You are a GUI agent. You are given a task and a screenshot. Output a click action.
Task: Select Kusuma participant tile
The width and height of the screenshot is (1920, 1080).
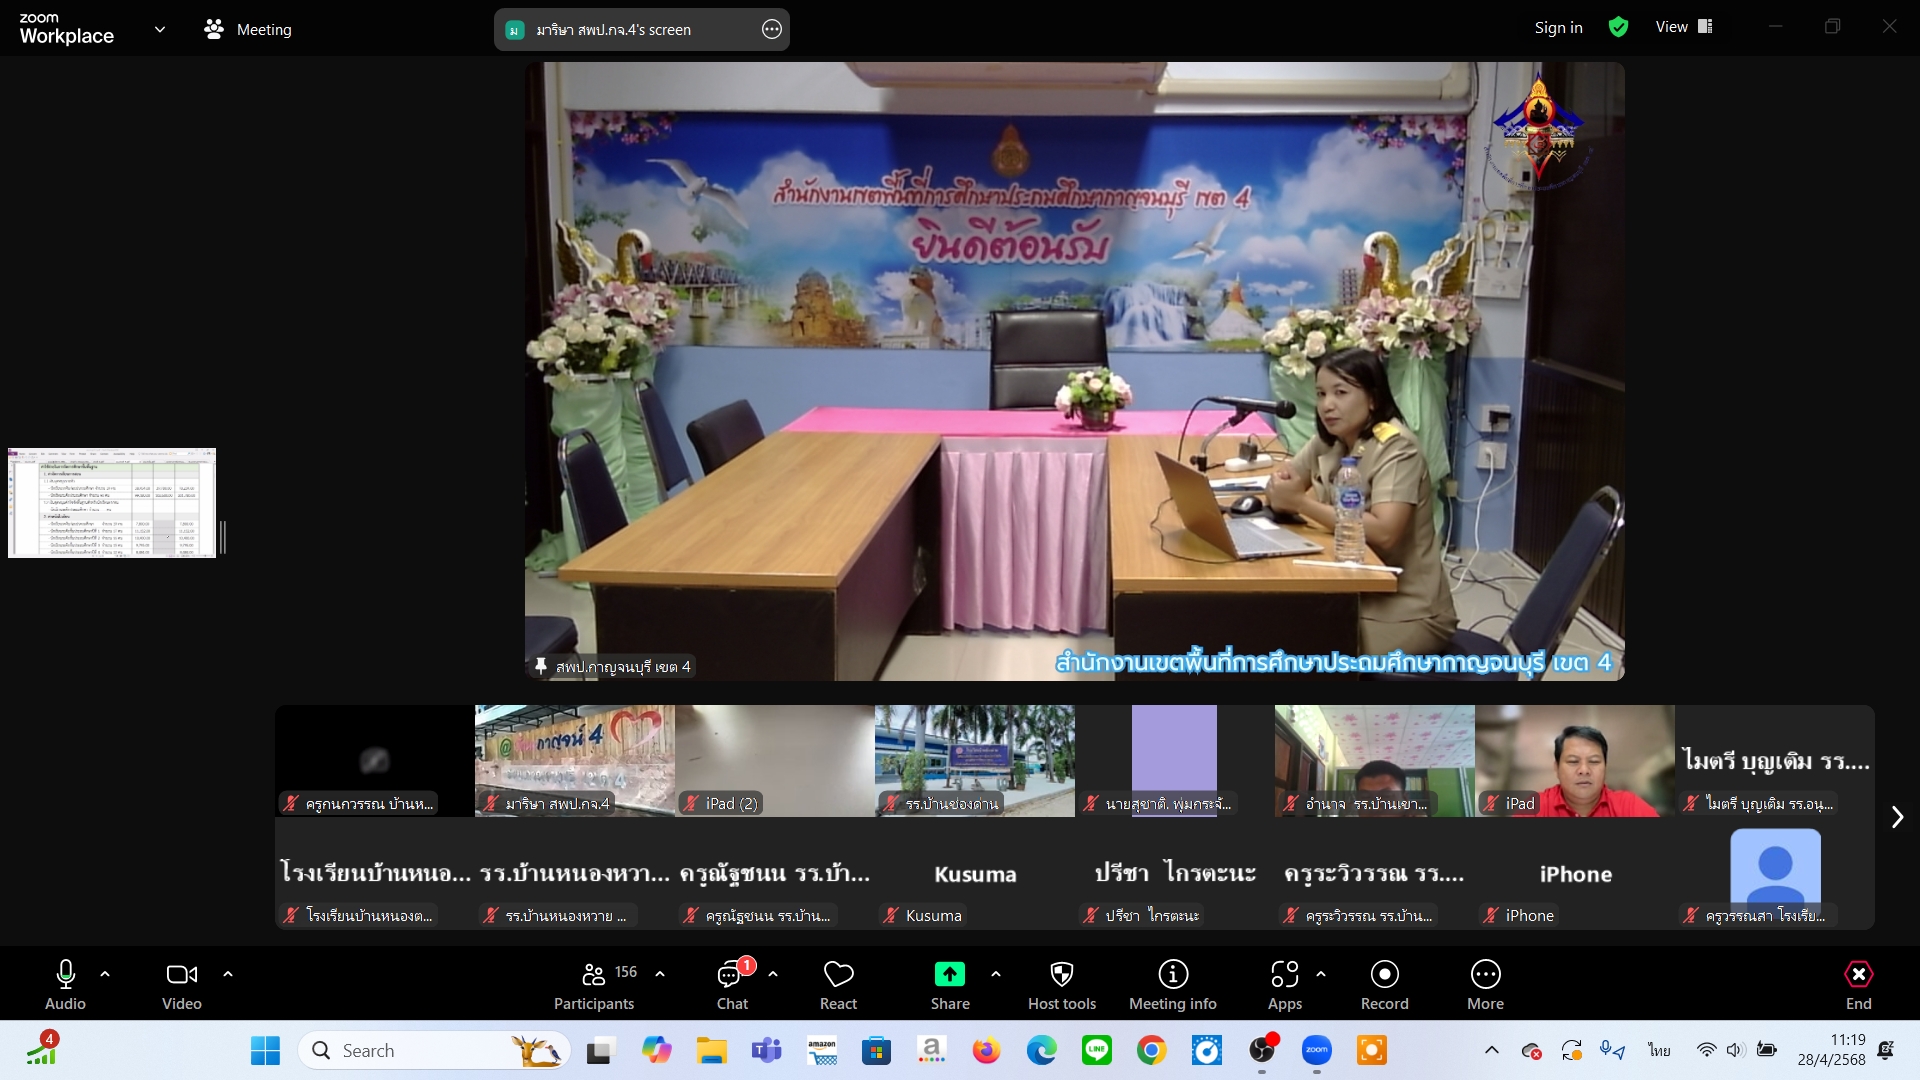click(x=975, y=873)
